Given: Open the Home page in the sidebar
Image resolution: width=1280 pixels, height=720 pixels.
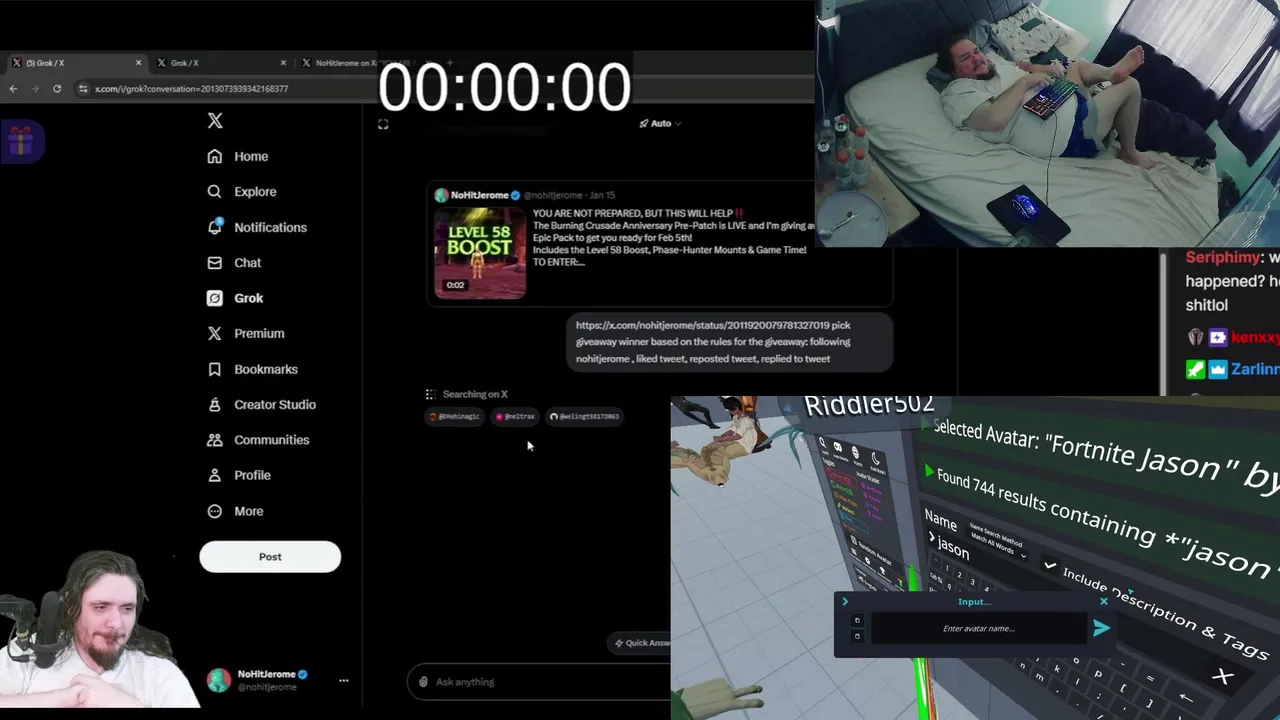Looking at the screenshot, I should [238, 156].
